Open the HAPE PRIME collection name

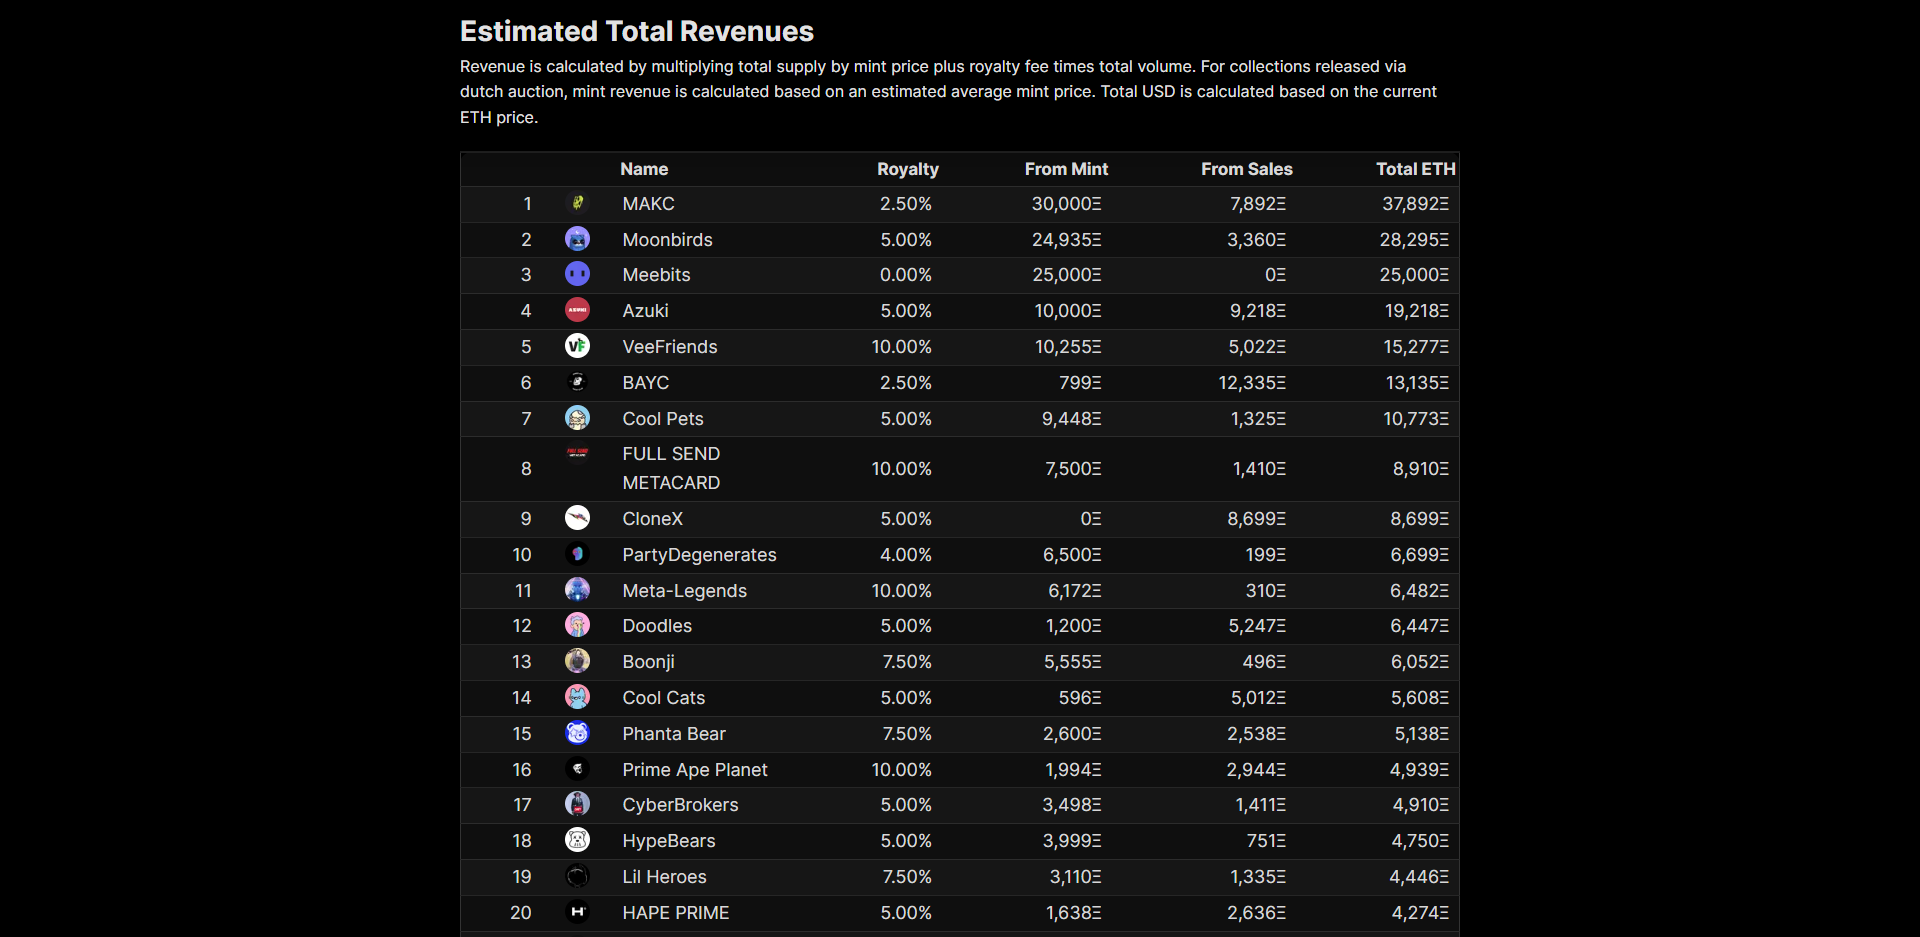click(676, 913)
